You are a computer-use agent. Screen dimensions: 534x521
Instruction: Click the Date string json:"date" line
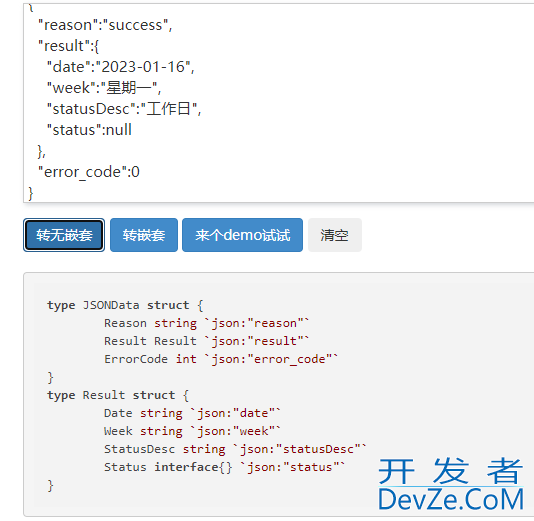tap(192, 413)
